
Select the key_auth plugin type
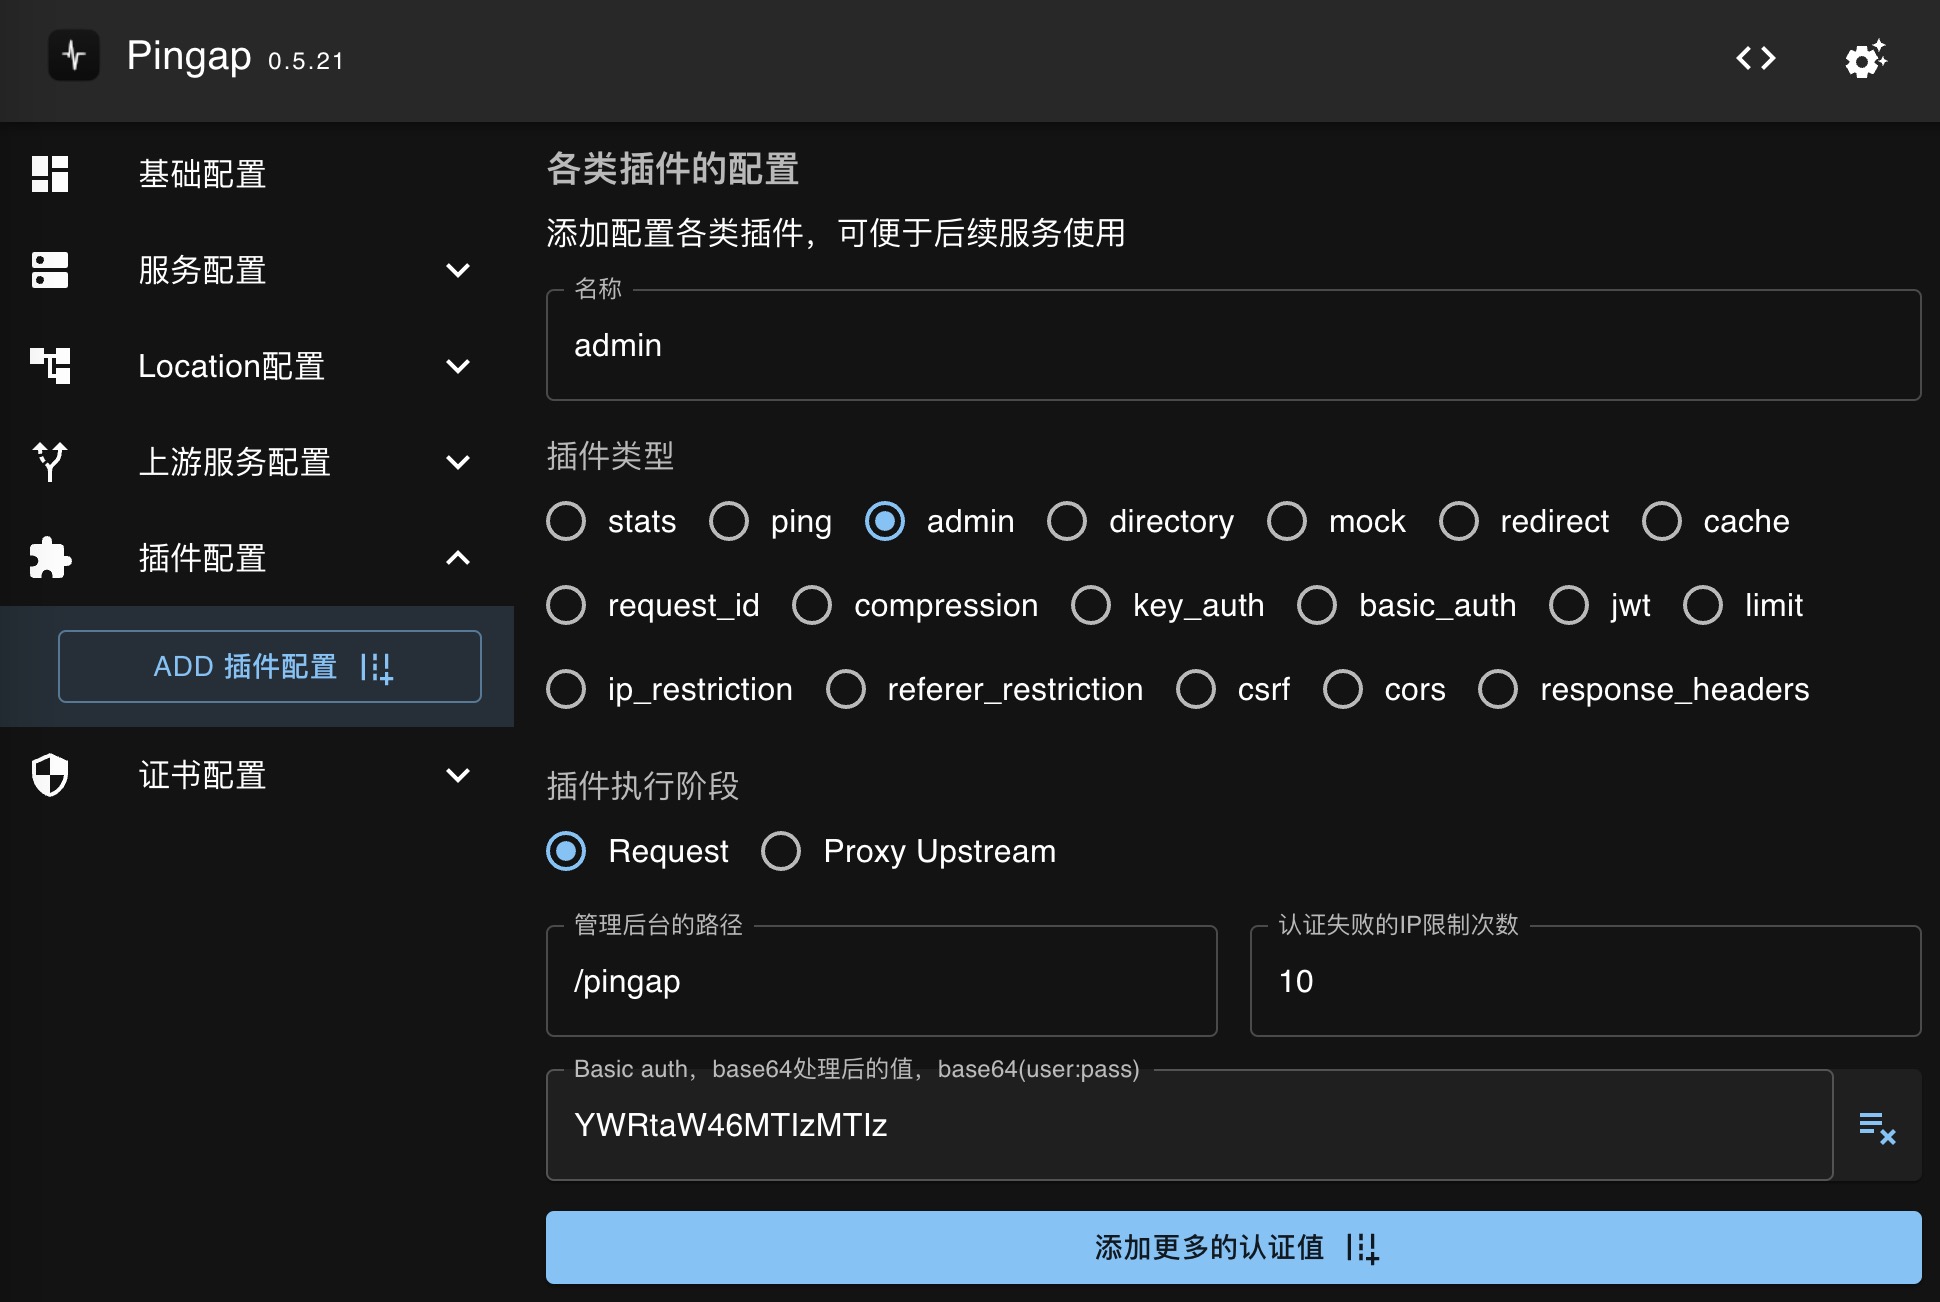[x=1091, y=605]
